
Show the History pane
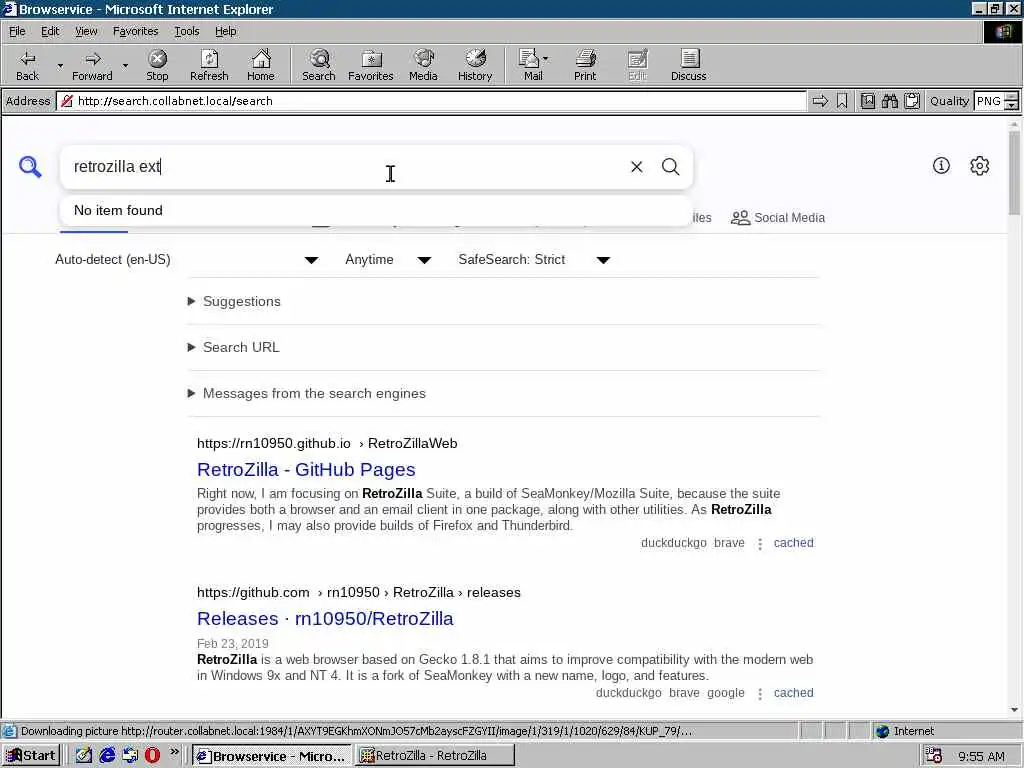point(475,65)
